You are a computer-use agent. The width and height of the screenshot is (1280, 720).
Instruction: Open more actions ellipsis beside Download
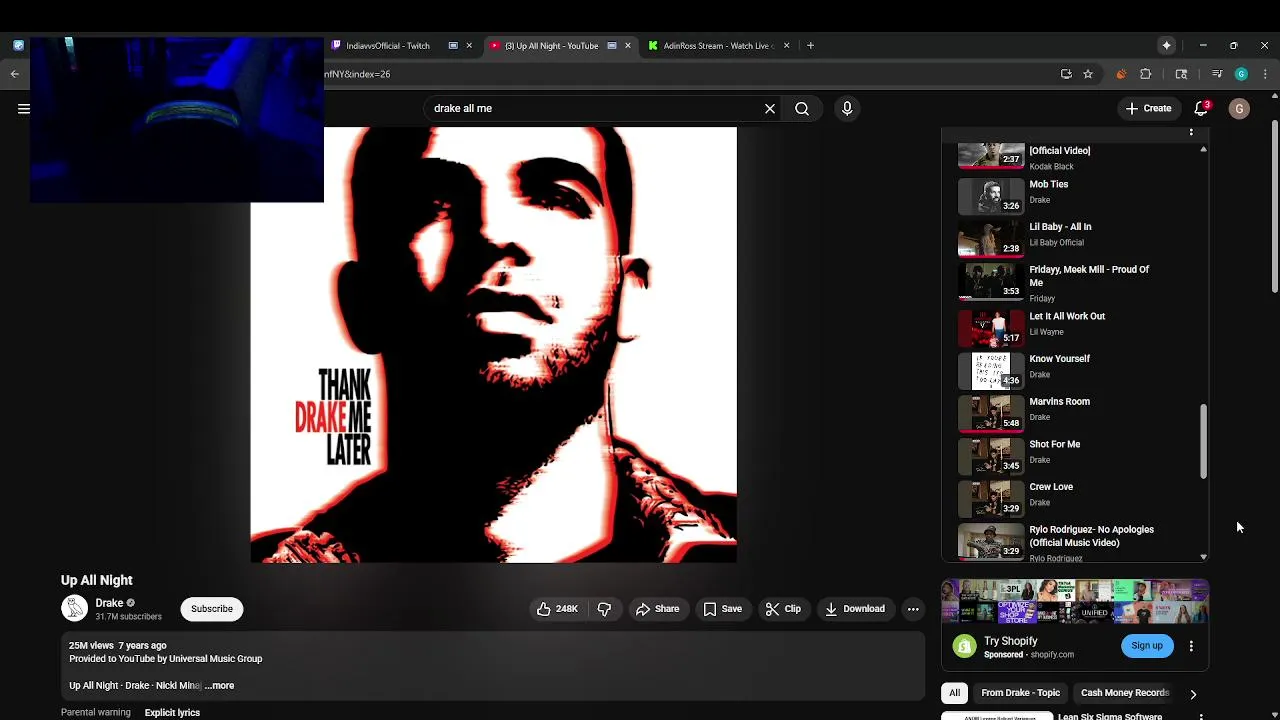913,609
